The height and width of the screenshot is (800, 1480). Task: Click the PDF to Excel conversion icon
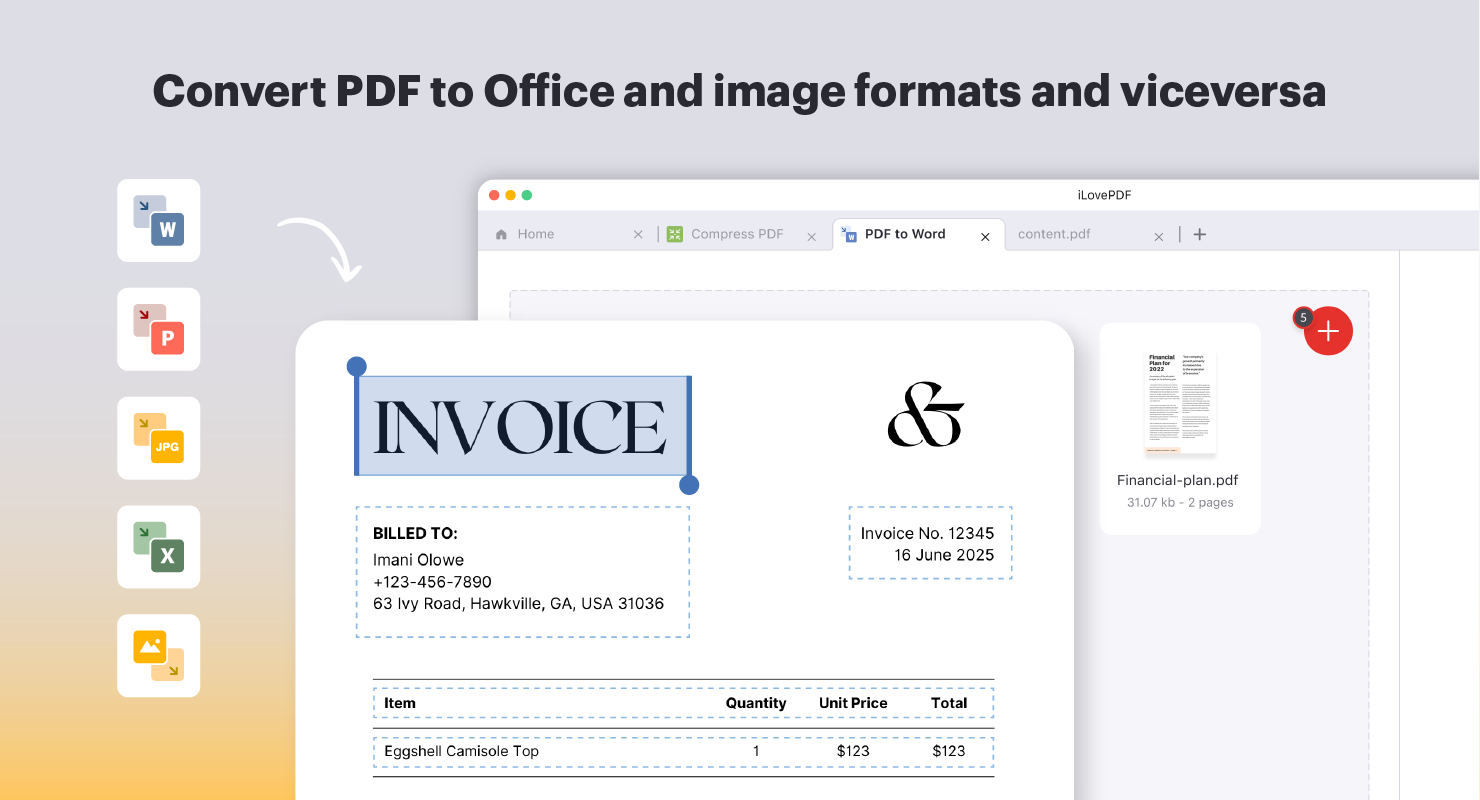pos(158,547)
